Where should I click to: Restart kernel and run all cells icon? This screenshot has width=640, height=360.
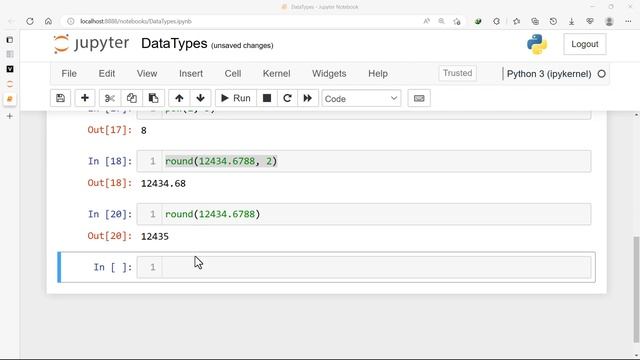308,98
